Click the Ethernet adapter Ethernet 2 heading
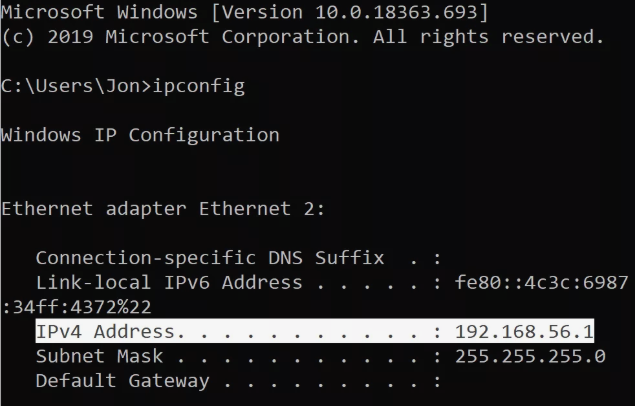The image size is (635, 406). tap(163, 209)
